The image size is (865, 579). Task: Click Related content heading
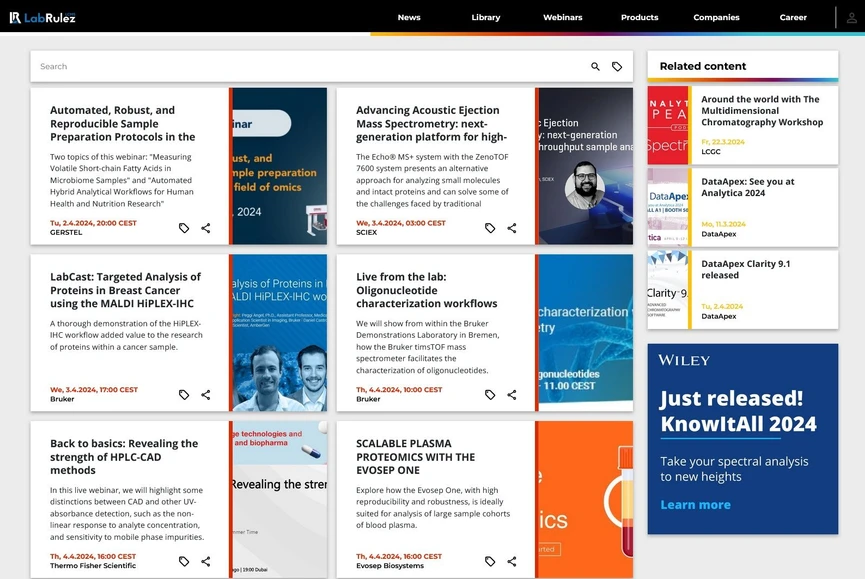click(x=703, y=66)
